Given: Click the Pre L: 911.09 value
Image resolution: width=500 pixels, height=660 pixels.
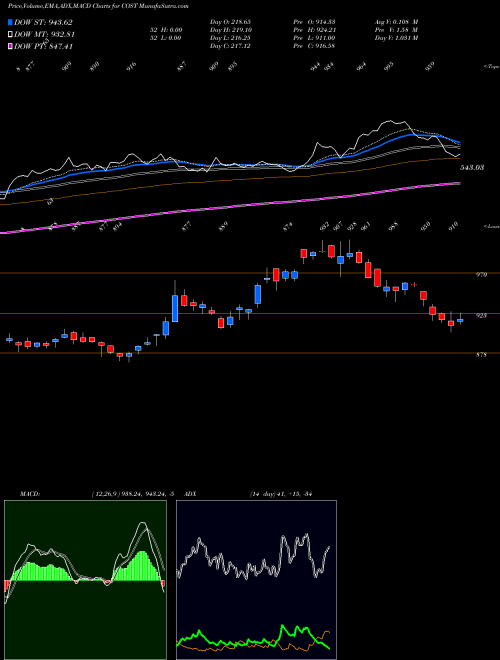Looking at the screenshot, I should 314,38.
